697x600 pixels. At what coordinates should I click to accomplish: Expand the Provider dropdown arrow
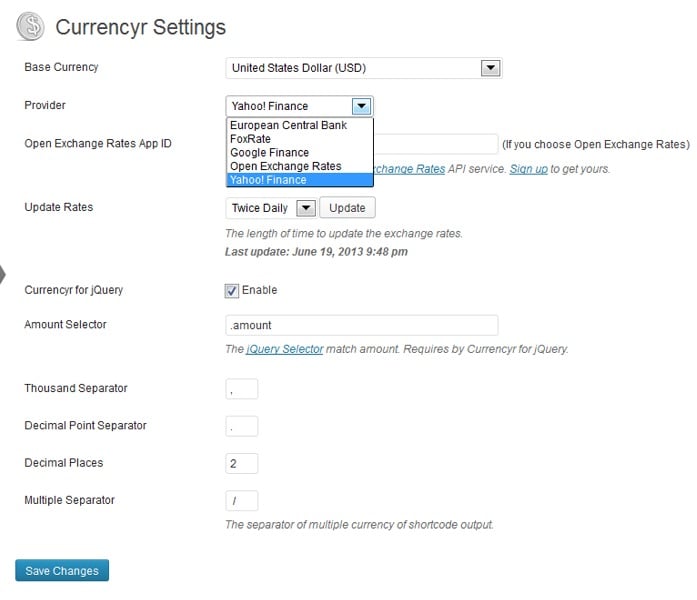tap(361, 106)
